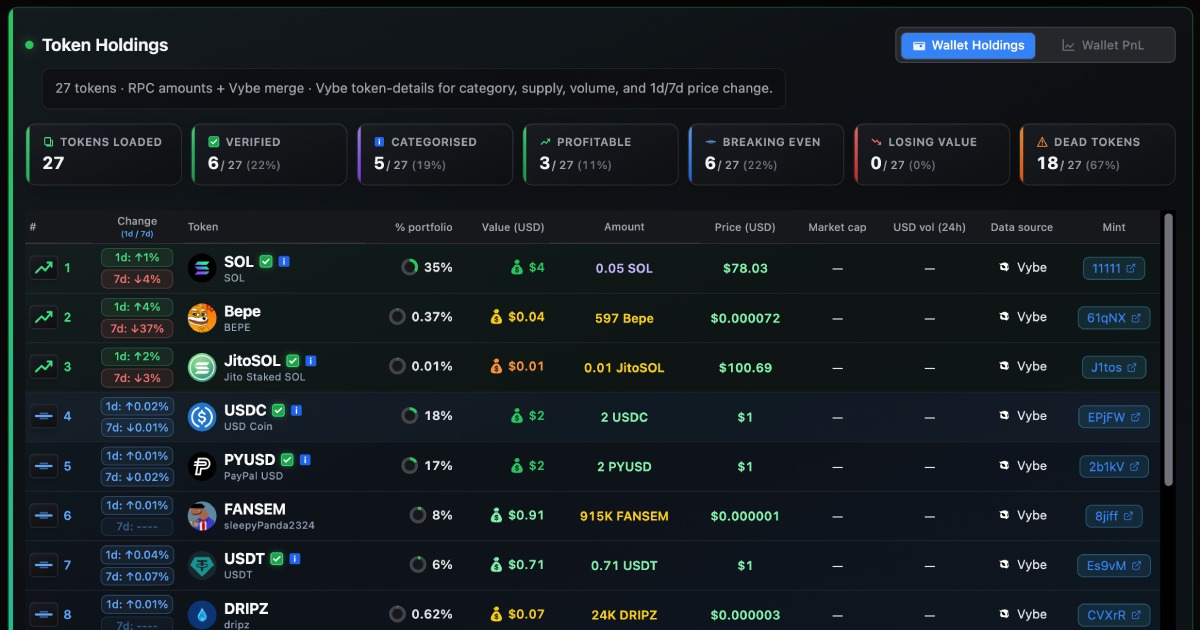Switch to the Wallet PnL tab

tap(1103, 45)
